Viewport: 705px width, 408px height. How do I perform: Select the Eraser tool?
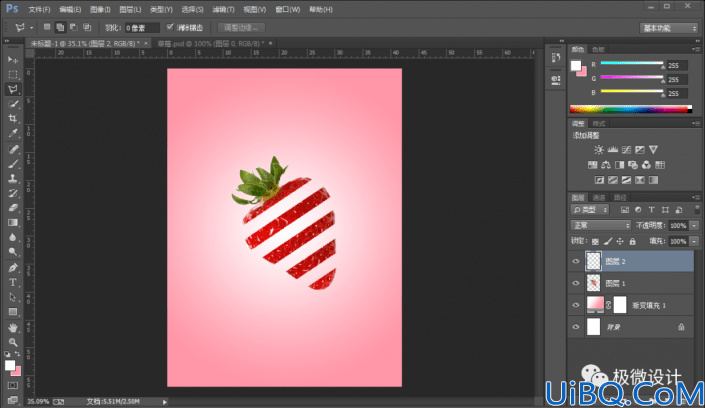point(13,208)
